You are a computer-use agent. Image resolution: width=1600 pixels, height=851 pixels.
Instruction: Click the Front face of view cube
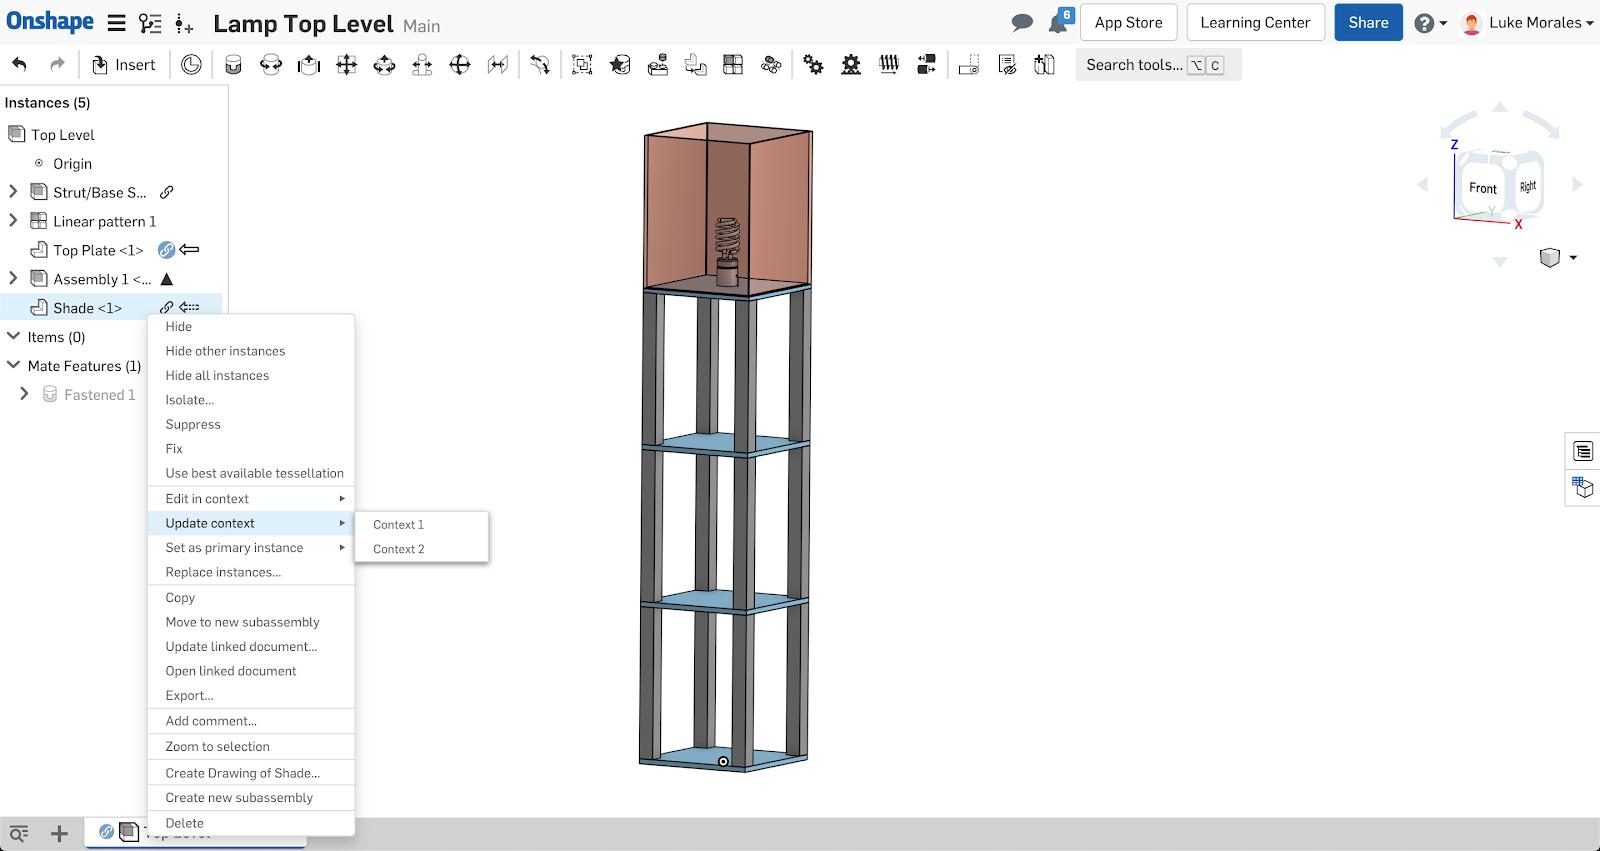pyautogui.click(x=1482, y=188)
